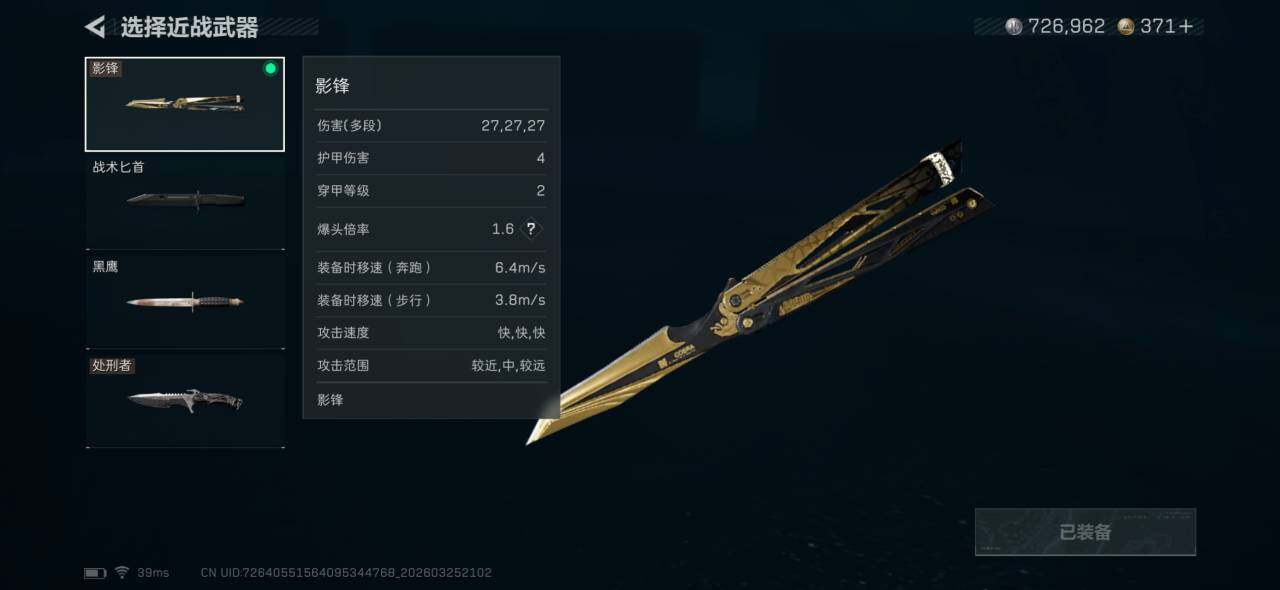Add more gold via plus sign
Screen dimensions: 1280x590
click(1187, 27)
